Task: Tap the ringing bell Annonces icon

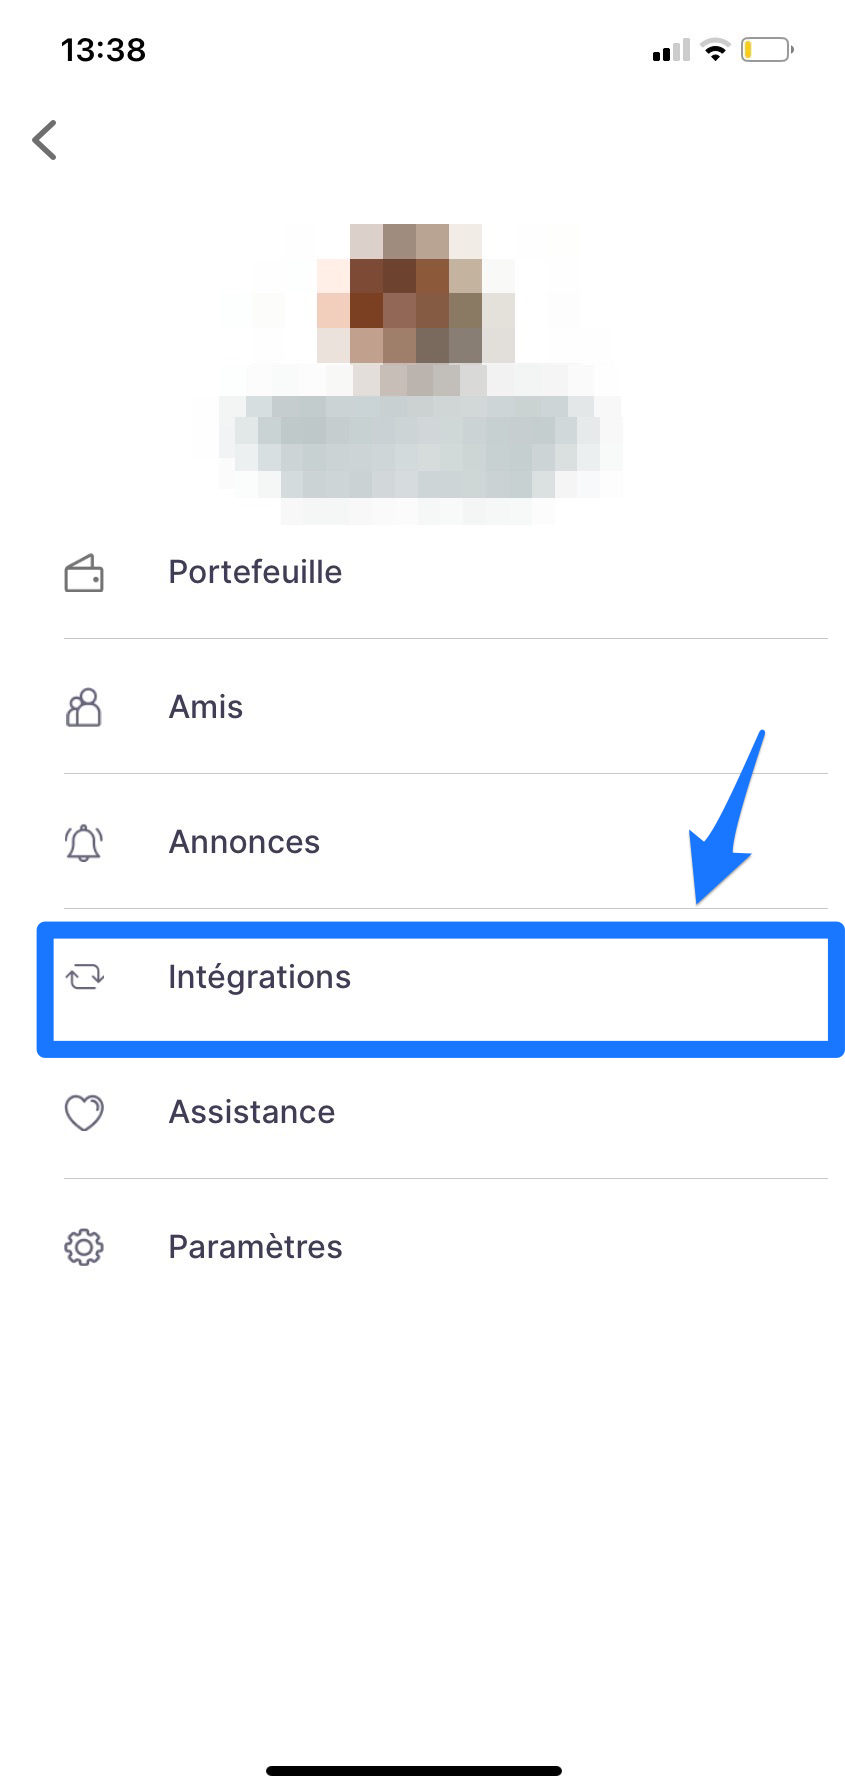Action: (x=84, y=843)
